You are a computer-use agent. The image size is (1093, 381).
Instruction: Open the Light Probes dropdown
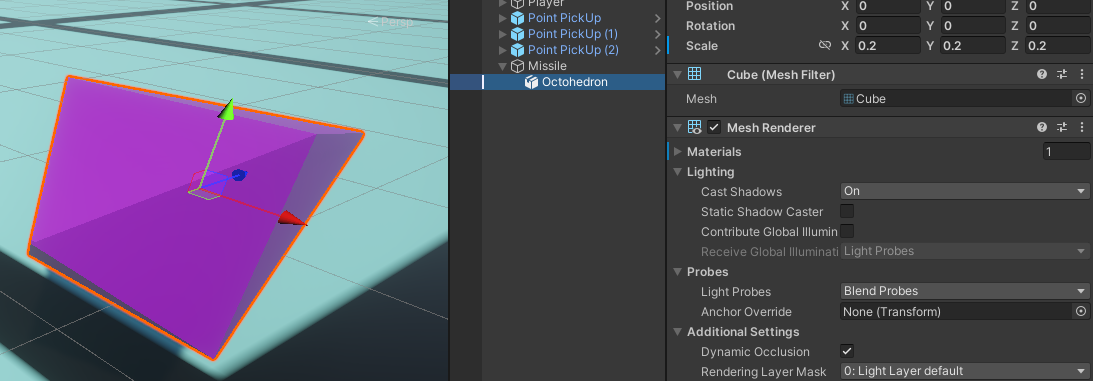(x=965, y=291)
